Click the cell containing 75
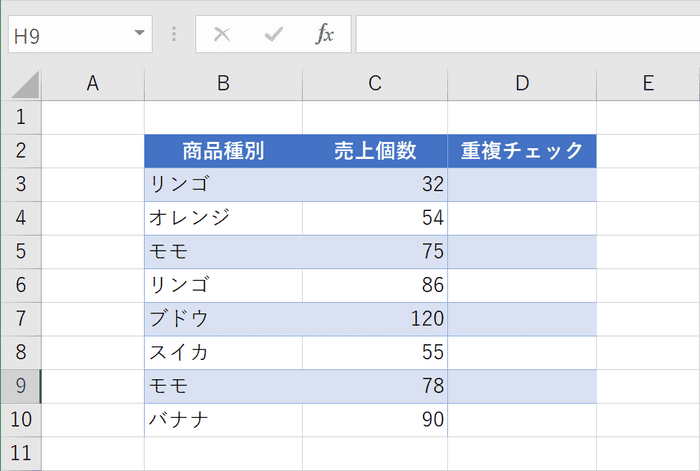 (x=375, y=252)
